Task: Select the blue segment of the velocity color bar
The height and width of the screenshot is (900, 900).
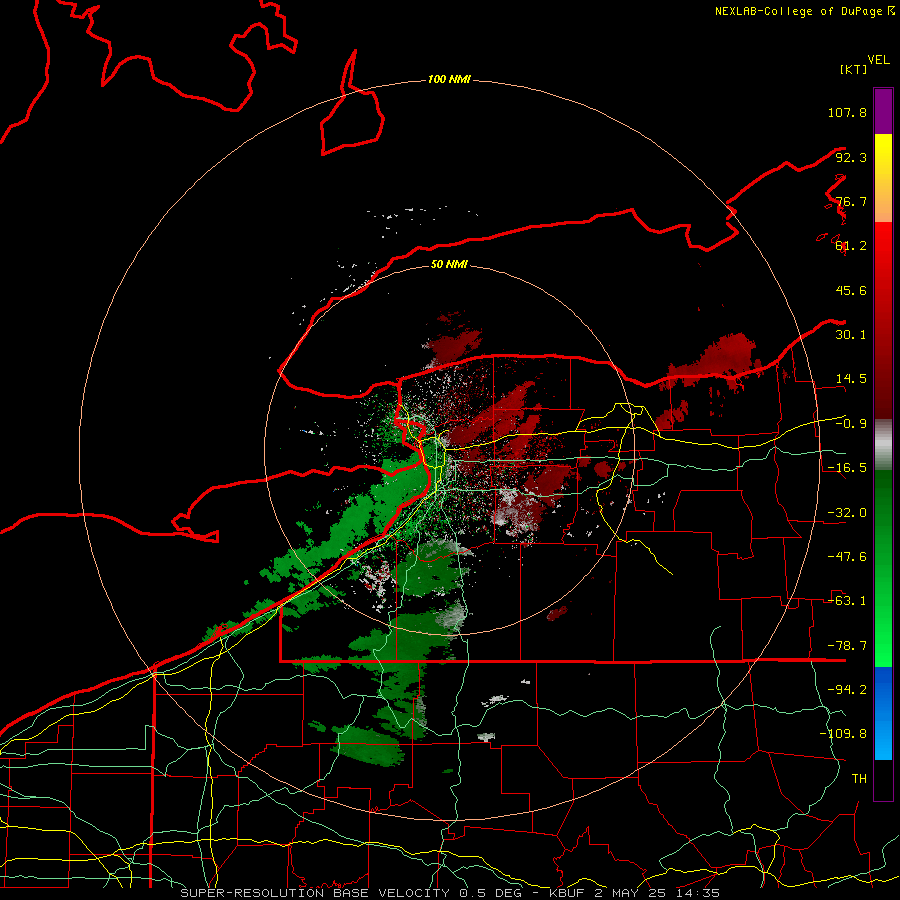Action: [x=883, y=713]
